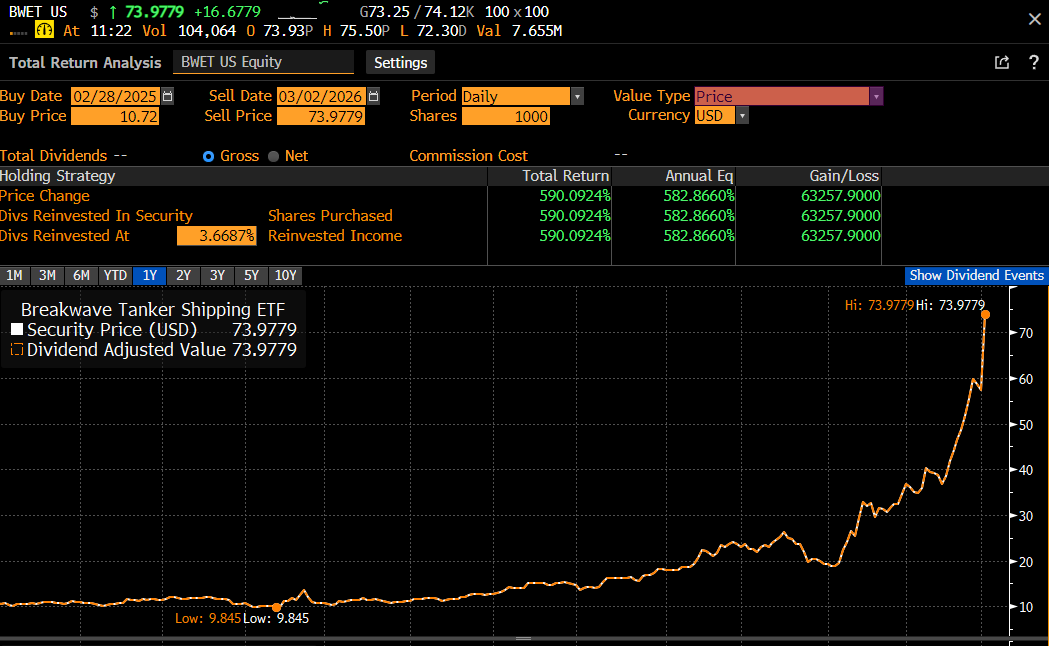
Task: Open the help question mark icon
Action: pyautogui.click(x=1033, y=62)
